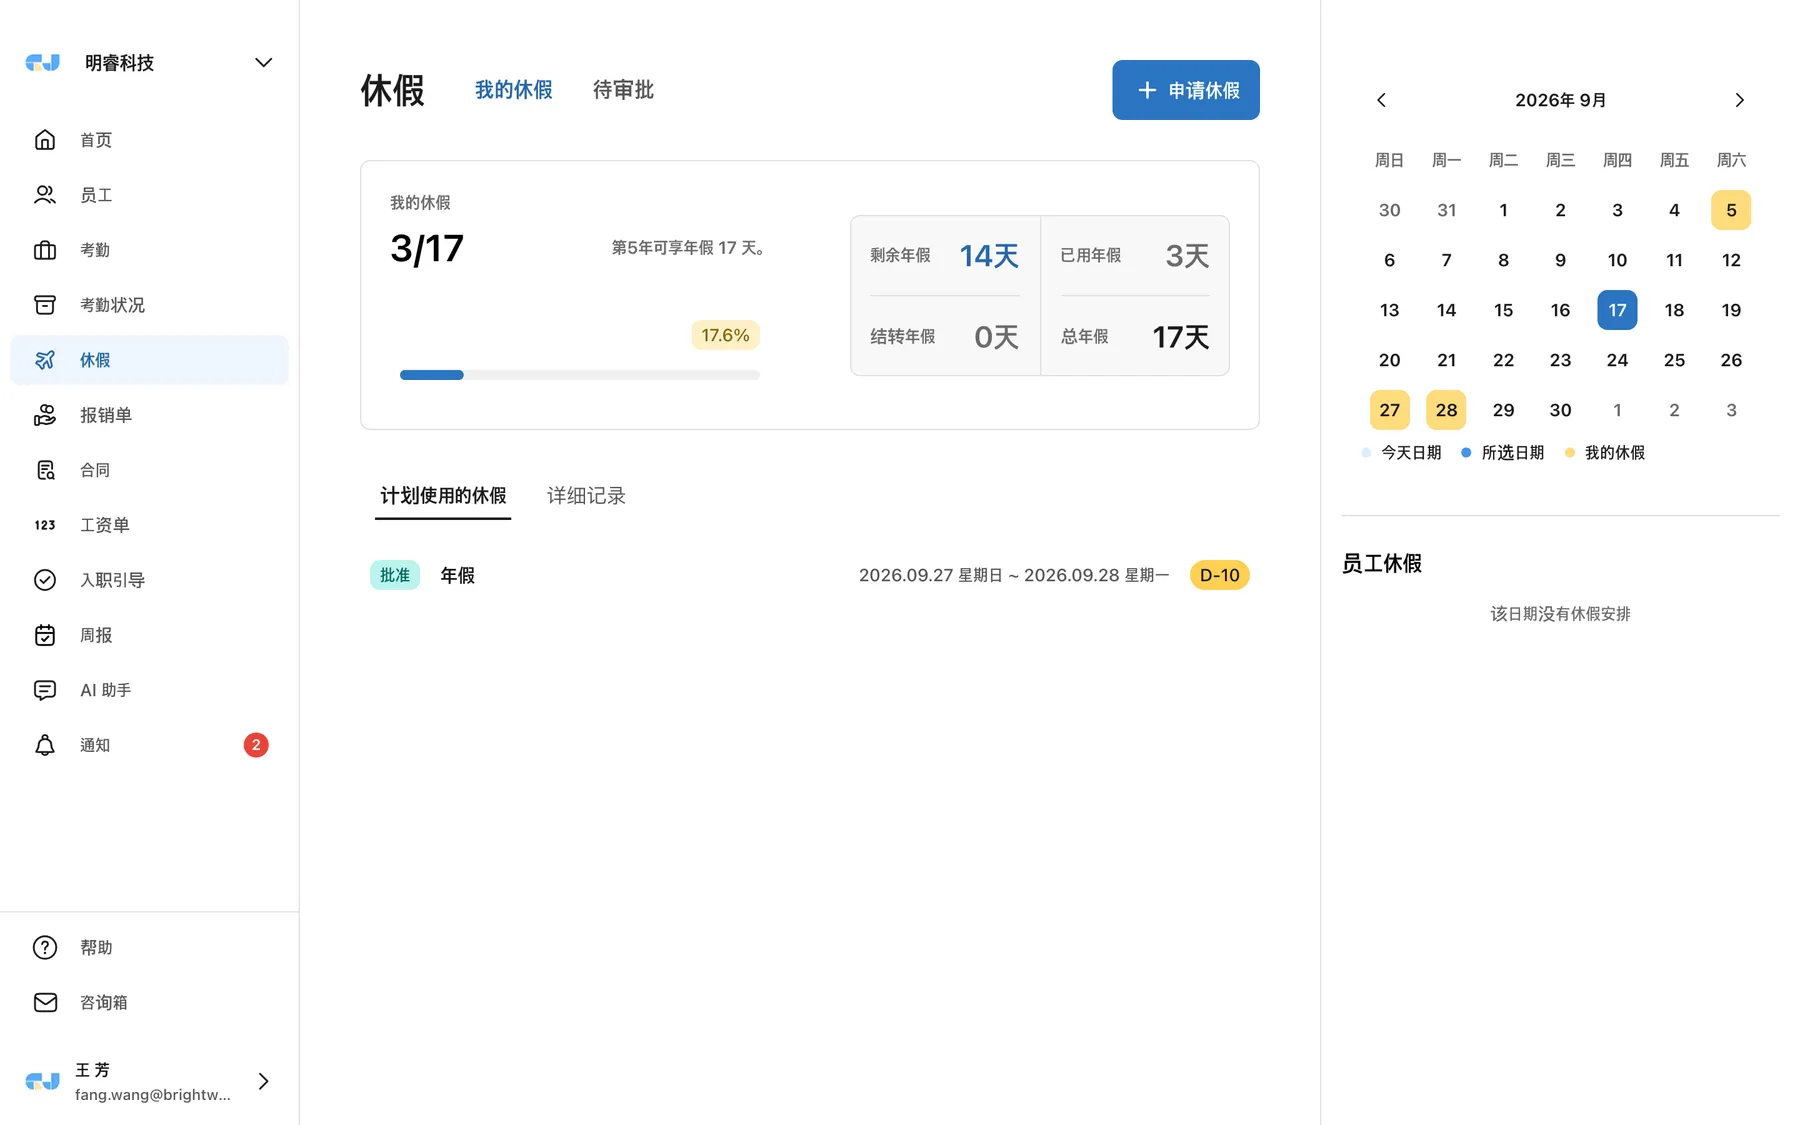Click the 结转年假 0天 value

click(996, 337)
